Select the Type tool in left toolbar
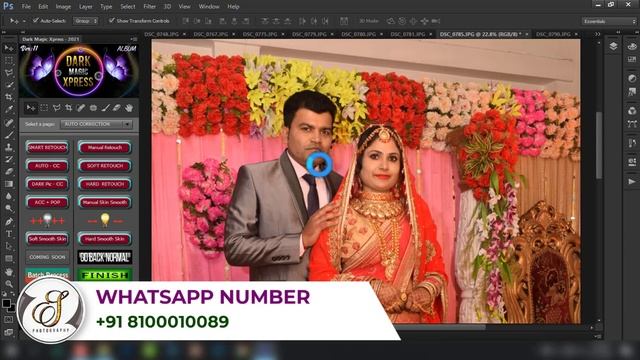 click(x=9, y=234)
